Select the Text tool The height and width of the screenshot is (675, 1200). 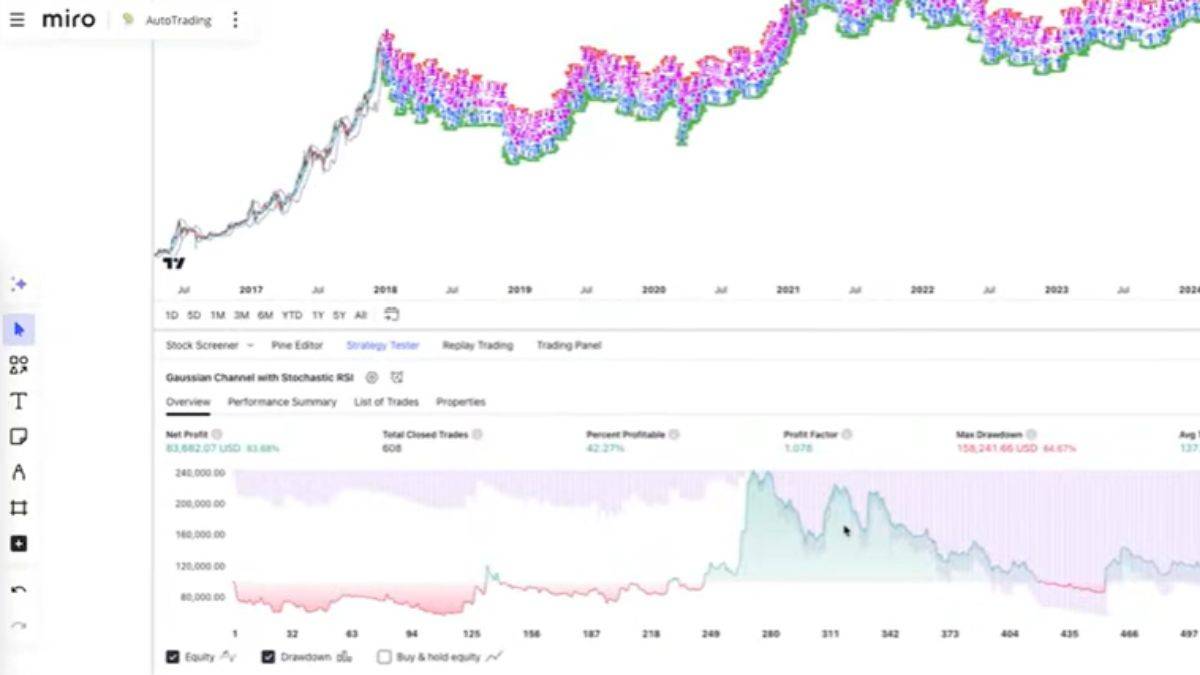pos(18,401)
